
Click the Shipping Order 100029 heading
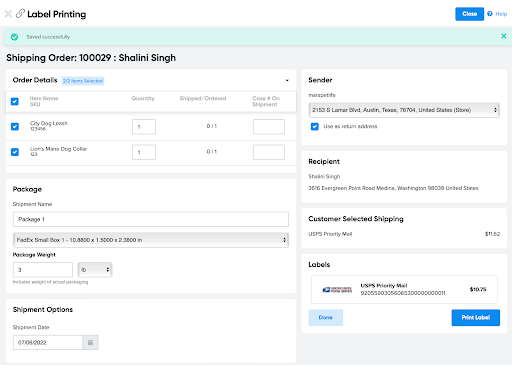(91, 58)
